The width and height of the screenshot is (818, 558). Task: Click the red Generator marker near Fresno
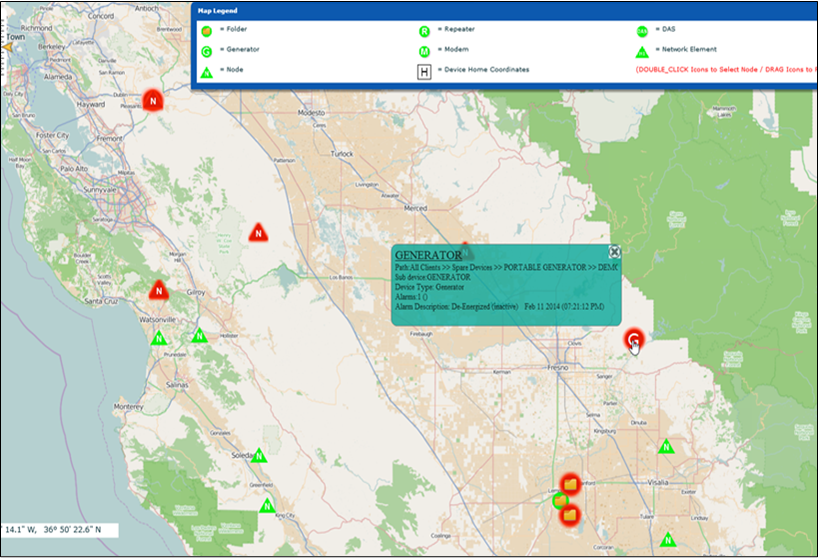[633, 339]
